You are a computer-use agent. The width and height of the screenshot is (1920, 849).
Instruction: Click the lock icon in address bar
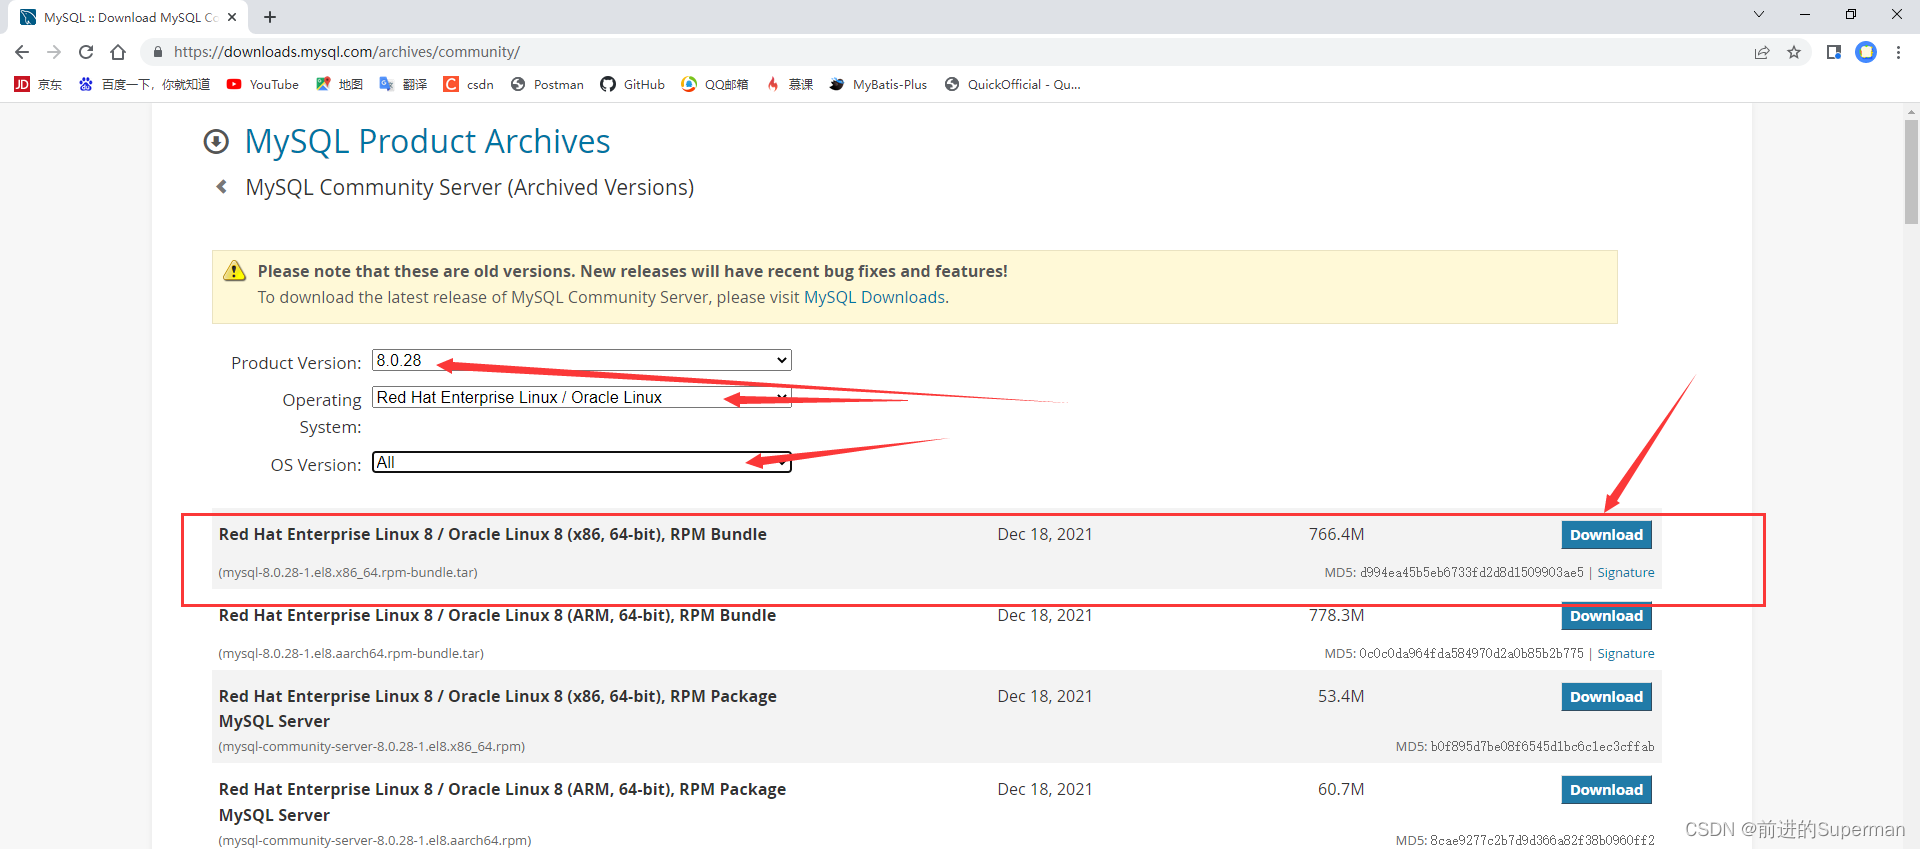pos(157,52)
